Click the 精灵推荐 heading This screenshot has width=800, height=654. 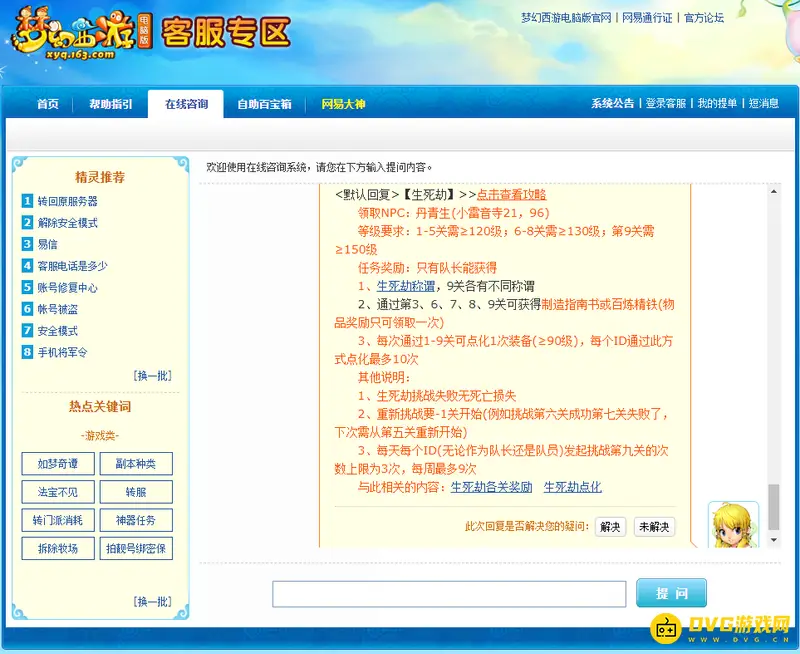[x=100, y=177]
